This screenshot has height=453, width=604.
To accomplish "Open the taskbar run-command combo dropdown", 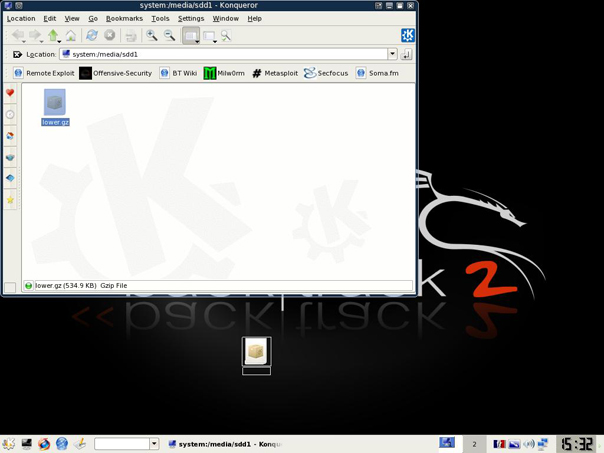I will [154, 444].
